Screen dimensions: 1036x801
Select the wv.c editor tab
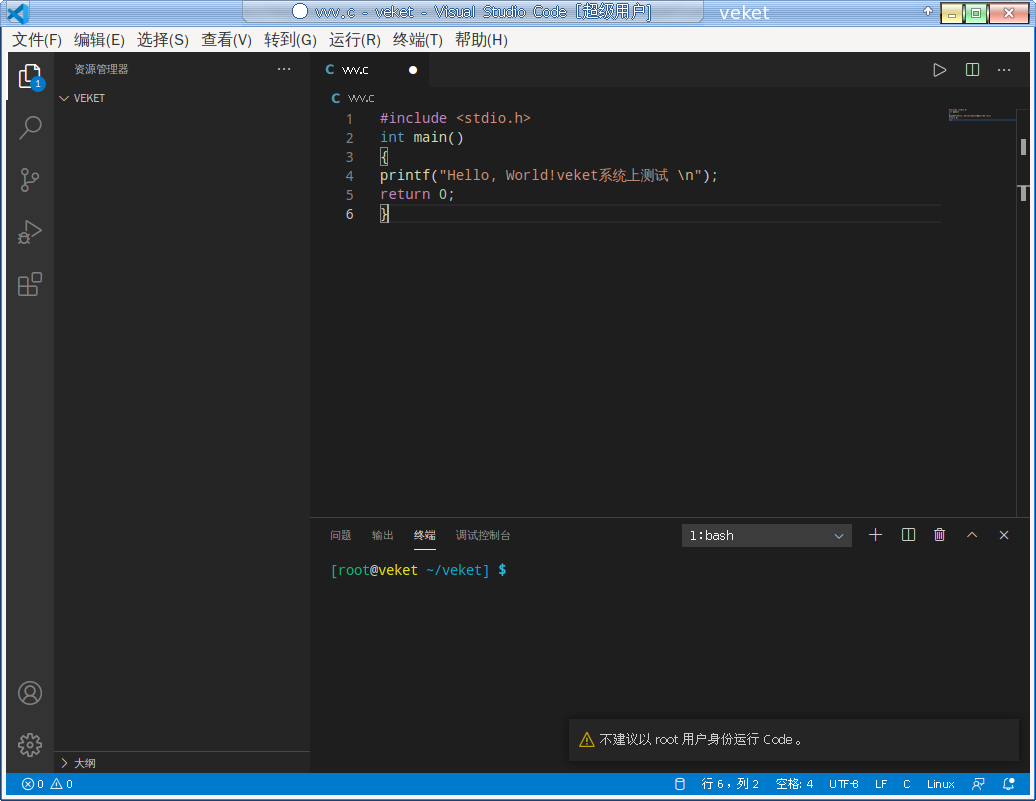tap(369, 70)
